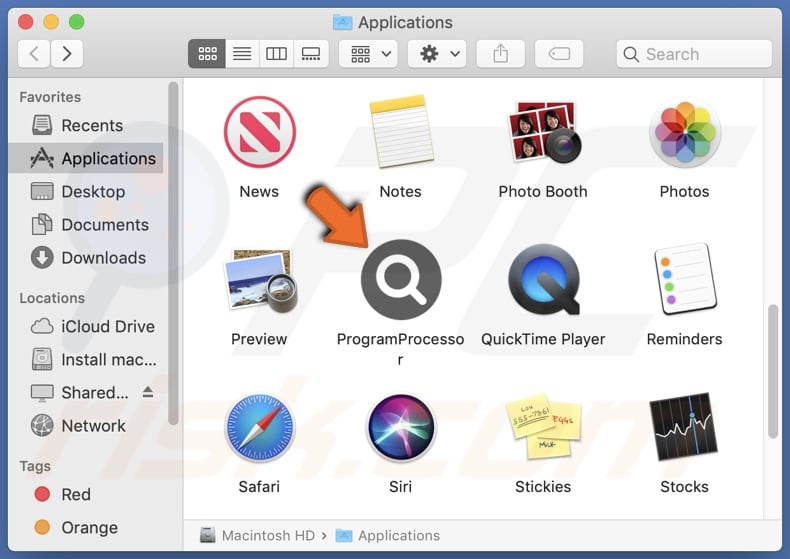Image resolution: width=790 pixels, height=559 pixels.
Task: Switch to column view mode
Action: tap(276, 54)
